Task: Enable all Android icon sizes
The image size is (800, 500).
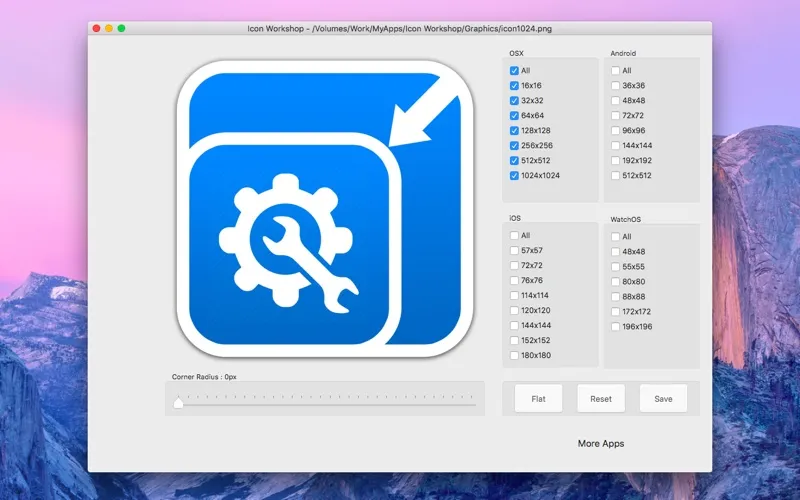Action: (x=615, y=71)
